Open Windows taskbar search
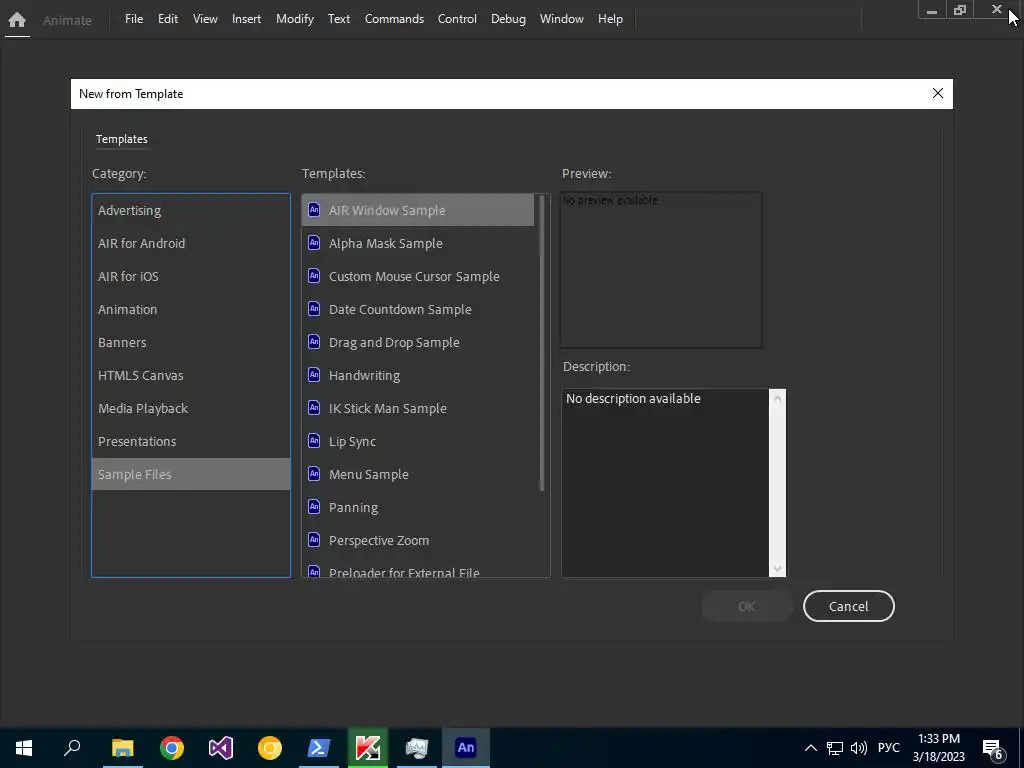The image size is (1024, 768). (x=72, y=748)
